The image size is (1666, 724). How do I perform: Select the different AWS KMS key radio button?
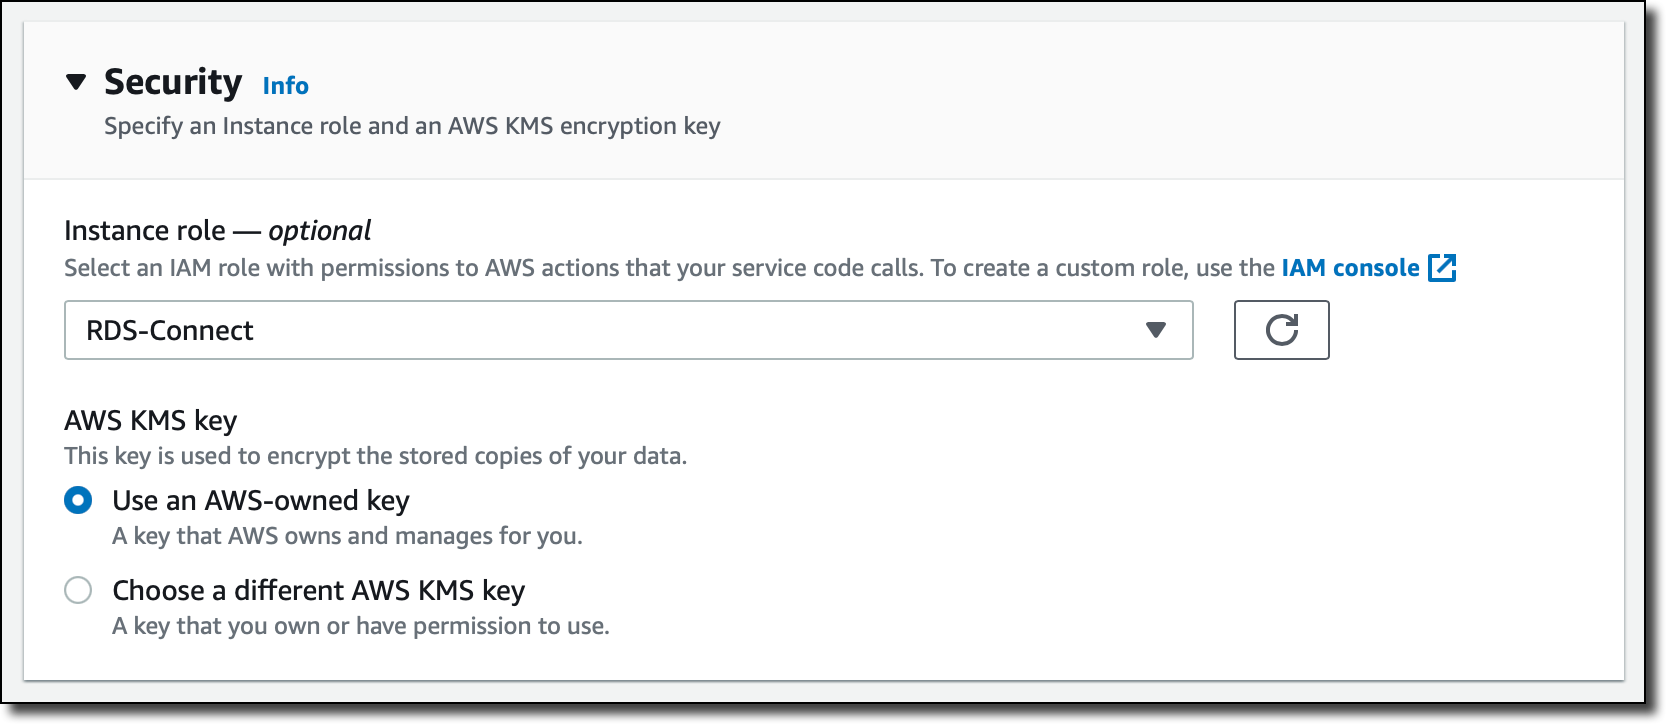pos(78,590)
